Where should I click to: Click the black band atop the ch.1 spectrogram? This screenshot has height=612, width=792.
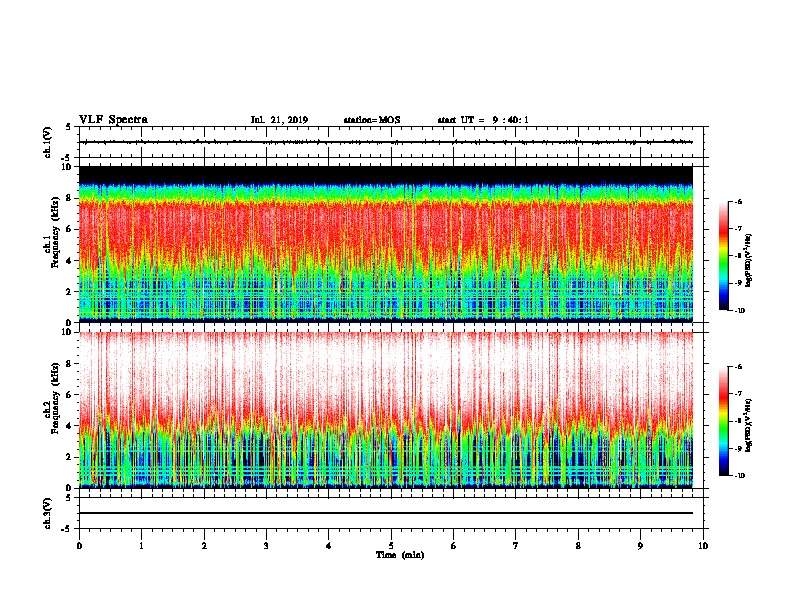386,174
